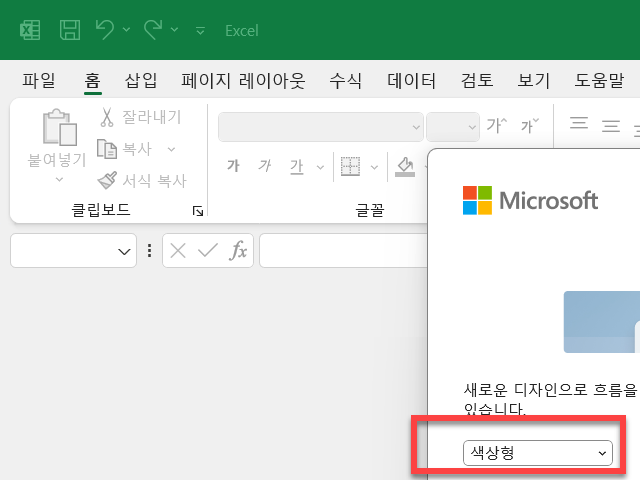Increase font size with 가^ button
The image size is (640, 480).
pos(497,125)
